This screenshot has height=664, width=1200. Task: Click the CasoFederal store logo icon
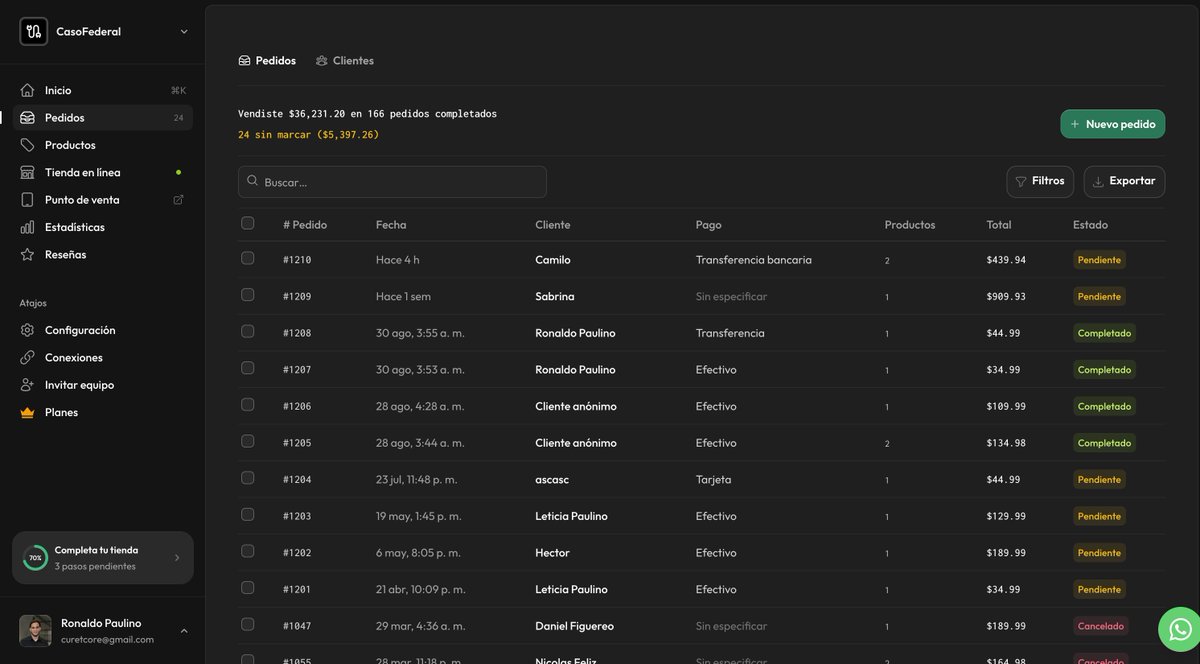click(x=33, y=31)
